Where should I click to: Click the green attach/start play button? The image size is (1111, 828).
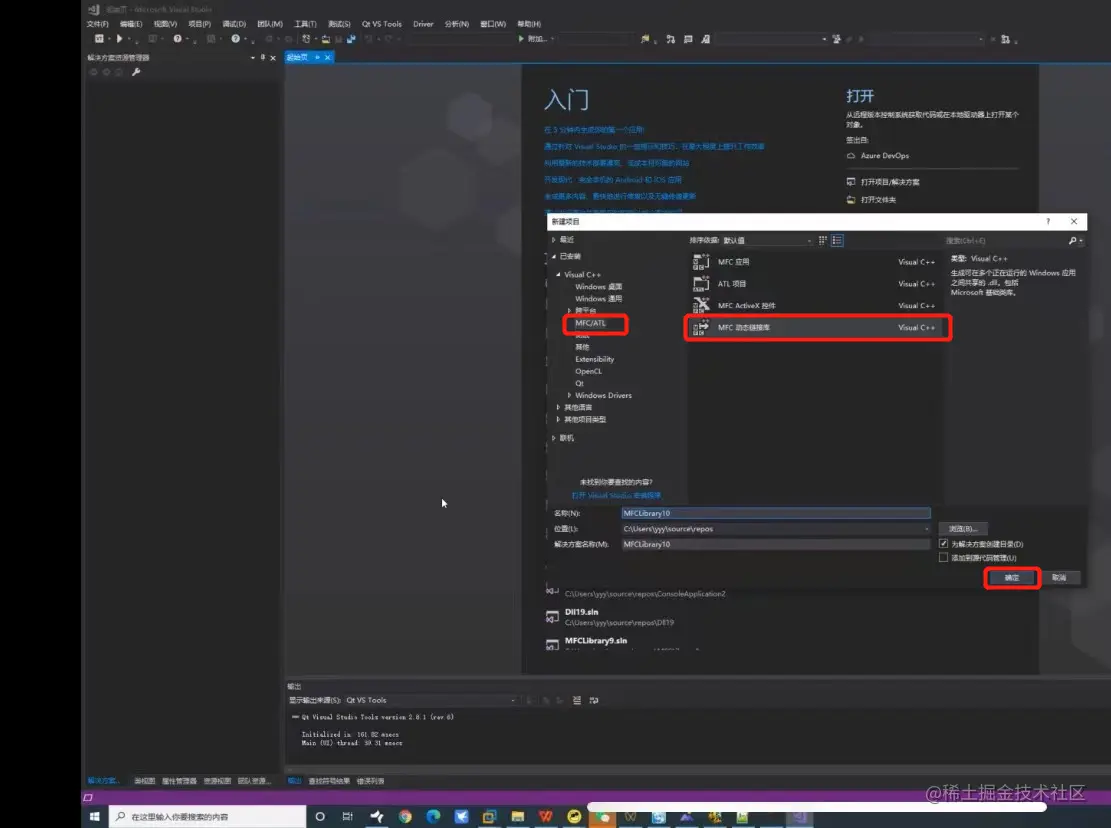point(521,39)
